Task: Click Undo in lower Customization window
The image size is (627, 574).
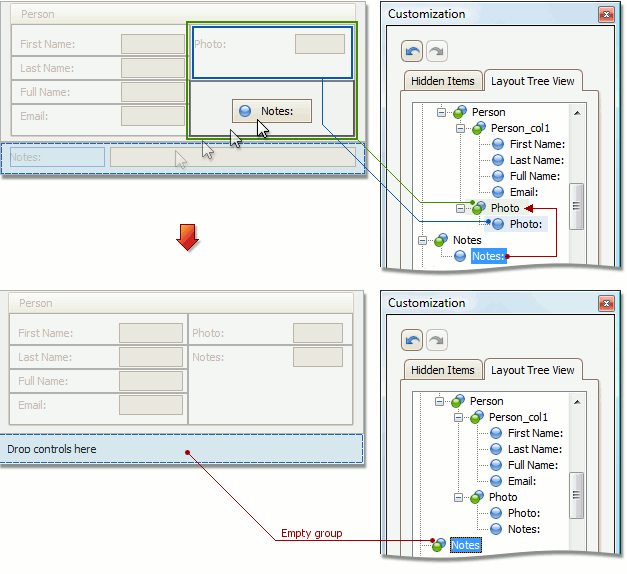Action: 411,340
